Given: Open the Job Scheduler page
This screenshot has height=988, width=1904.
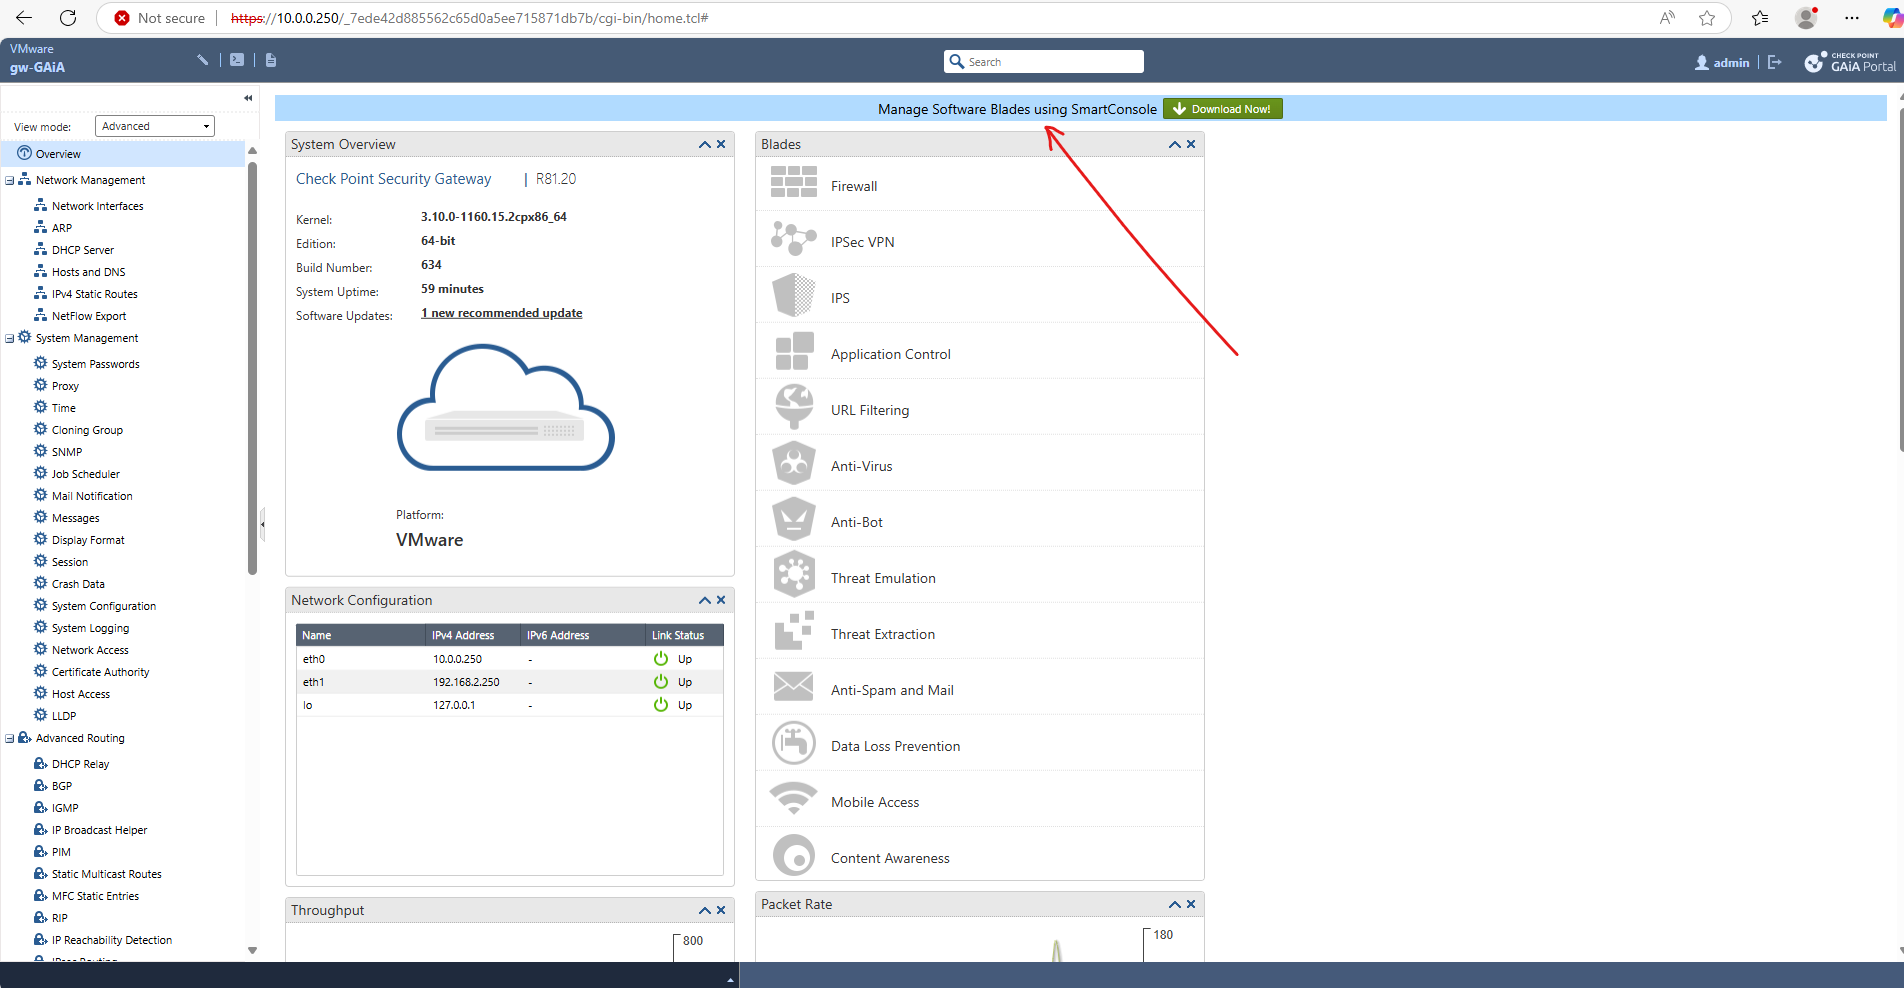Looking at the screenshot, I should pyautogui.click(x=85, y=474).
